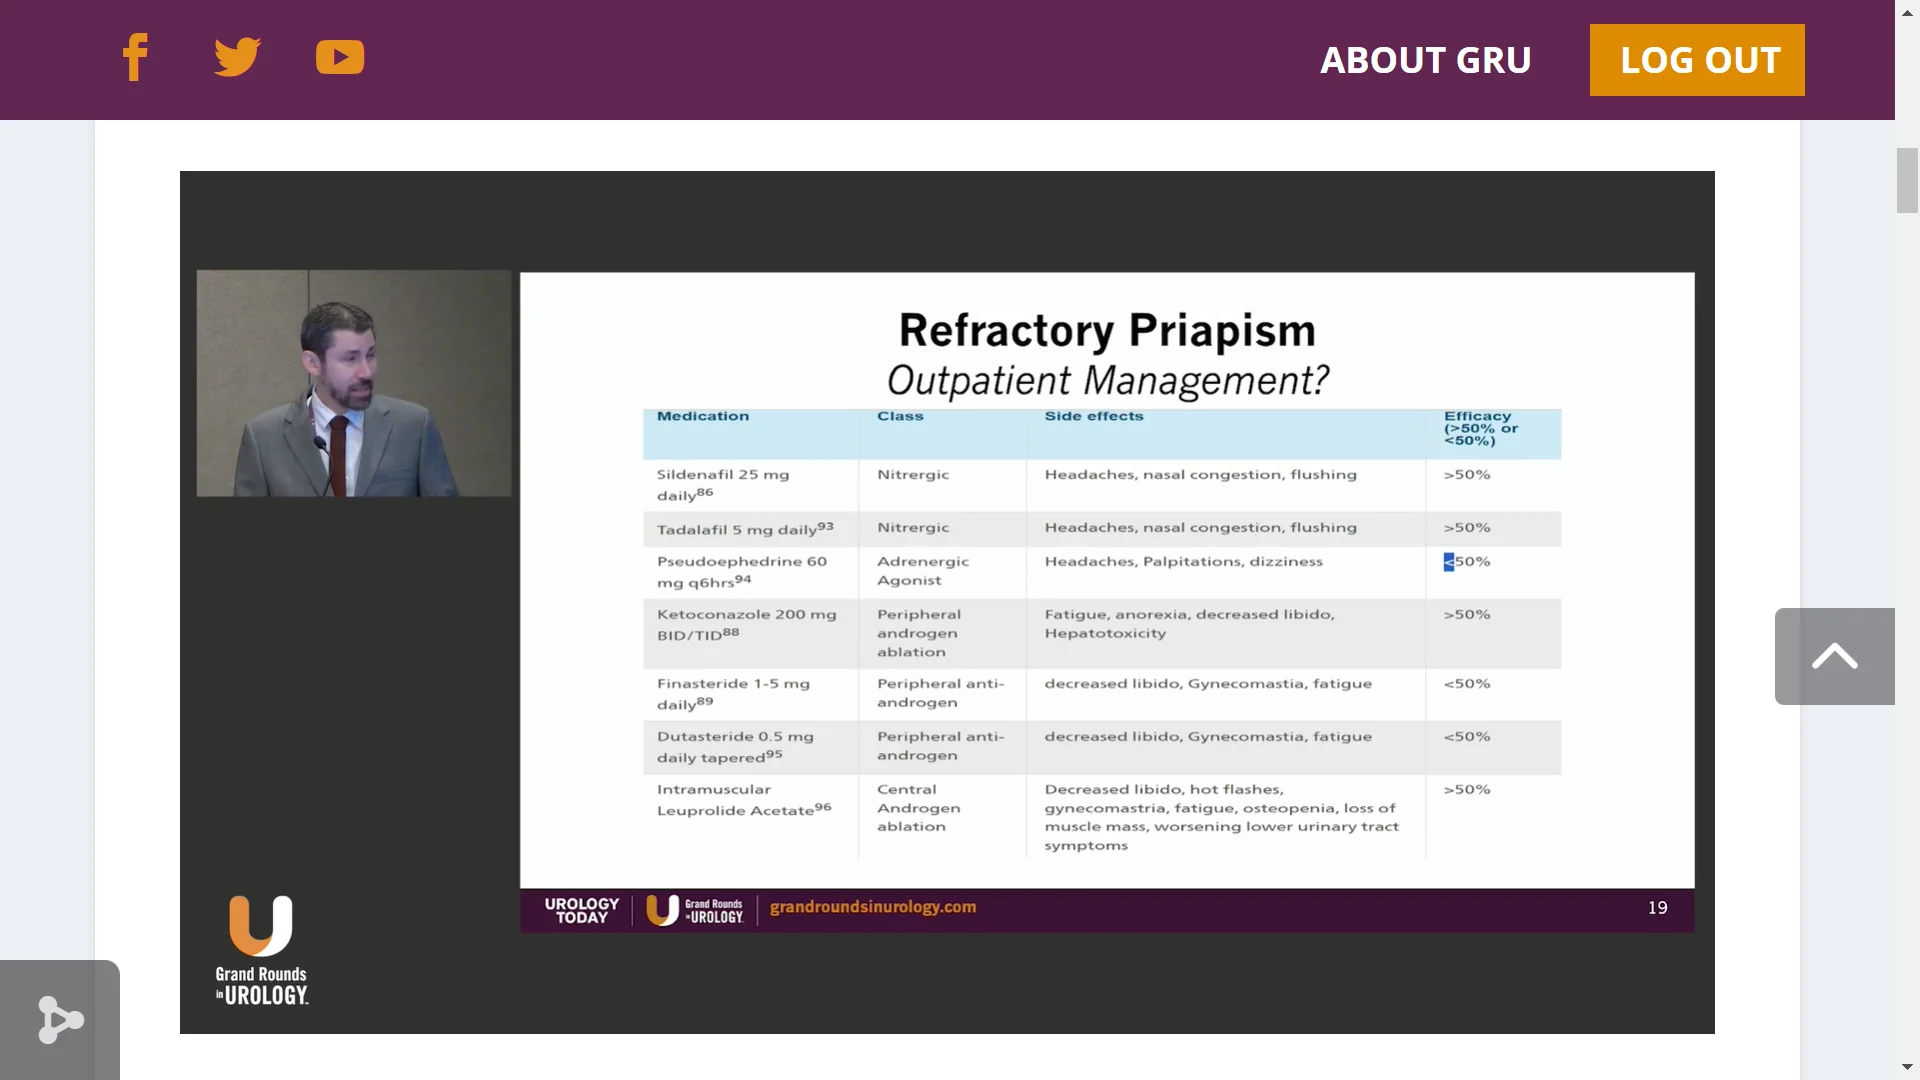The width and height of the screenshot is (1920, 1080).
Task: Open the YouTube channel icon
Action: [340, 57]
